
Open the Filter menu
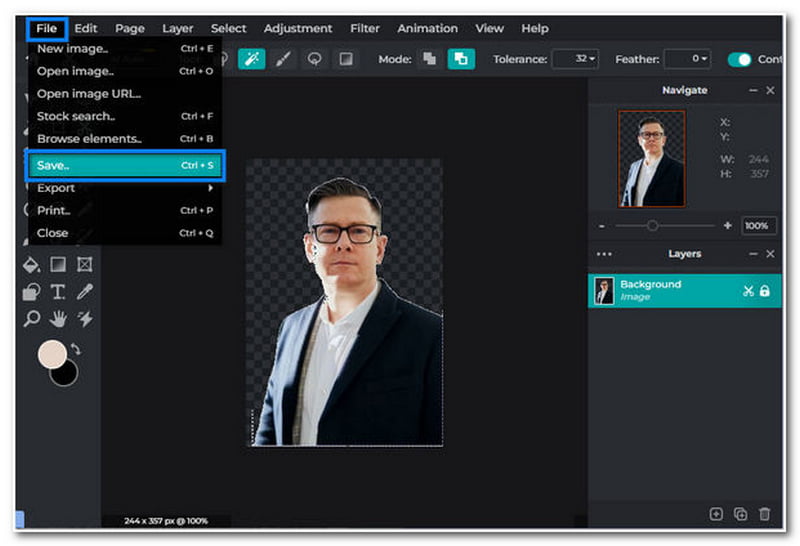[364, 28]
